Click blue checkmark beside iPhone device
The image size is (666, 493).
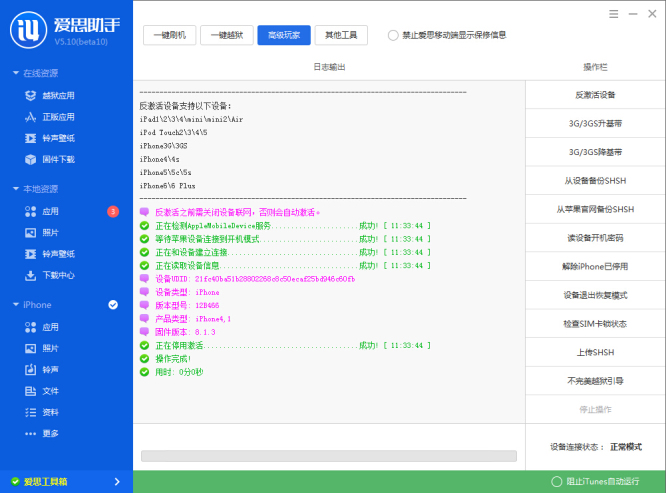(113, 305)
